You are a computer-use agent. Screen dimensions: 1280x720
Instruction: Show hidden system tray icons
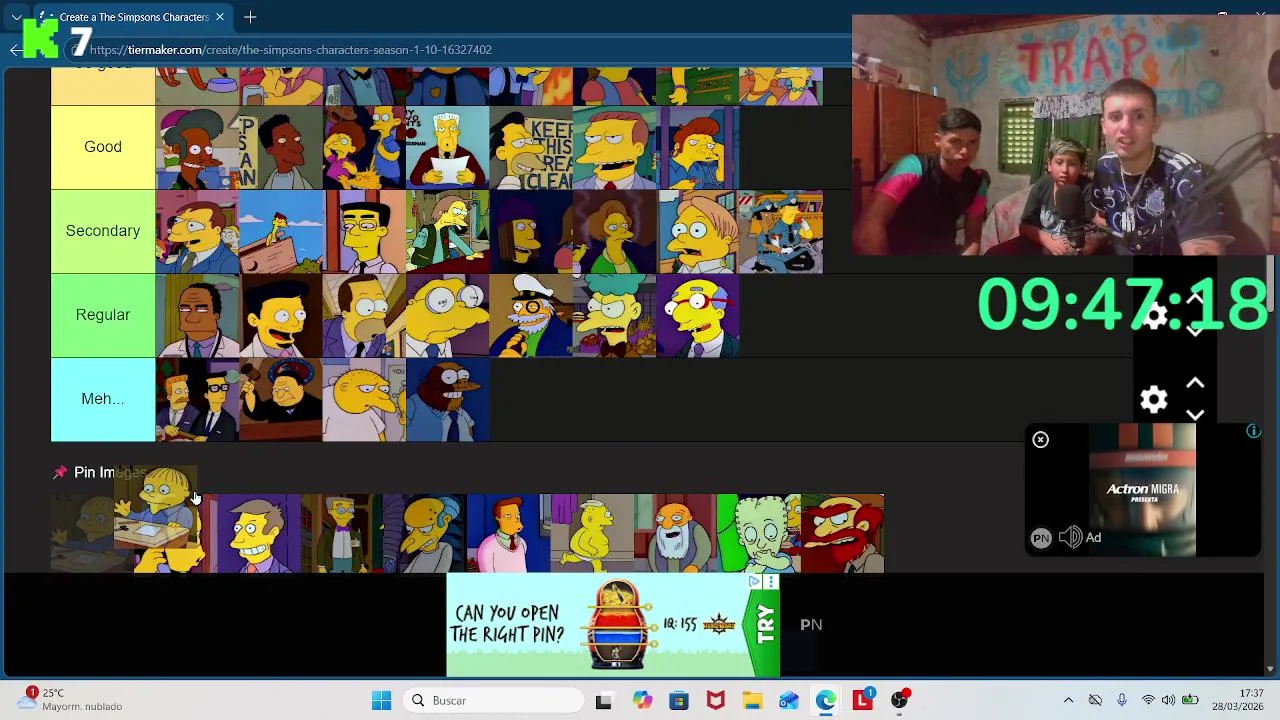[x=1068, y=701]
